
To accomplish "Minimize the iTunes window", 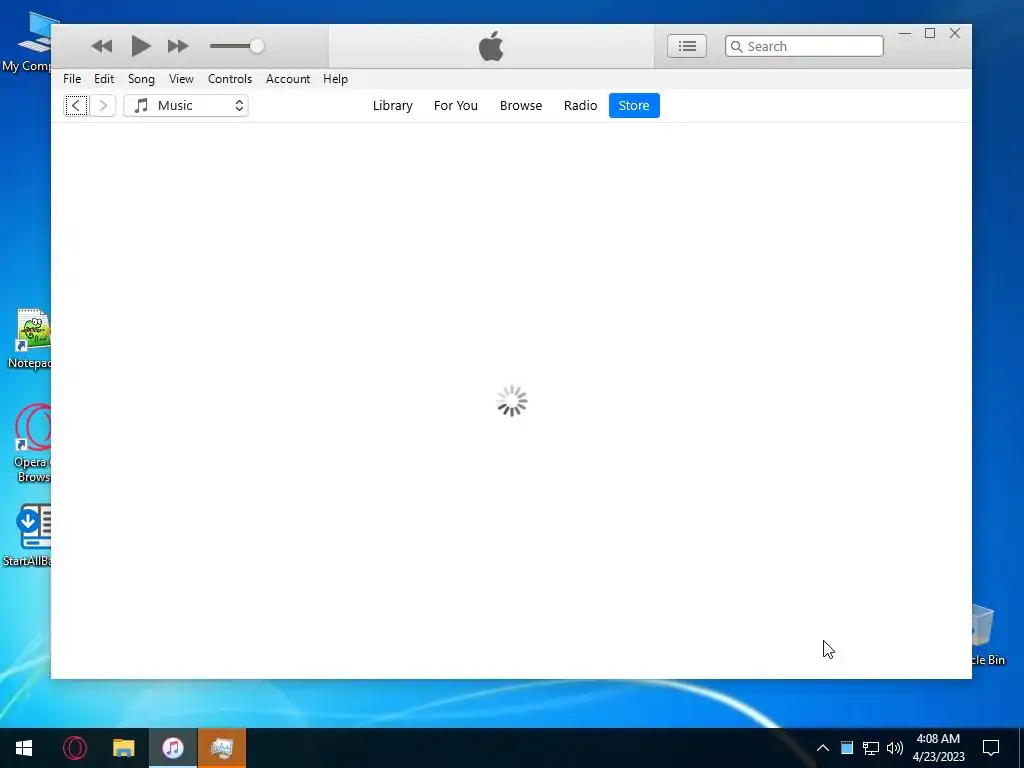I will click(x=904, y=33).
